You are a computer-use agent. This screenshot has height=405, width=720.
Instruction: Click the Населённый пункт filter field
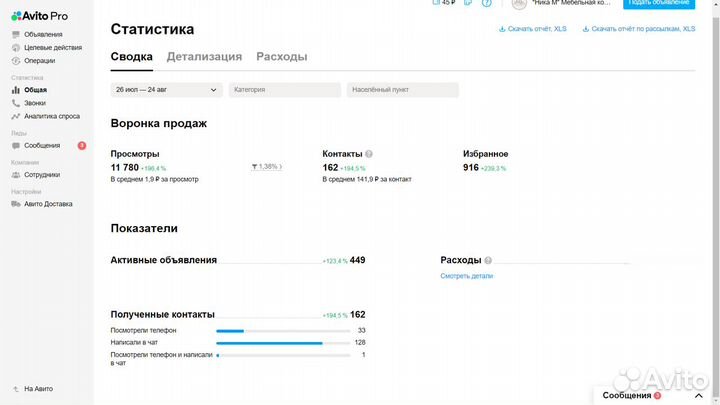point(403,90)
